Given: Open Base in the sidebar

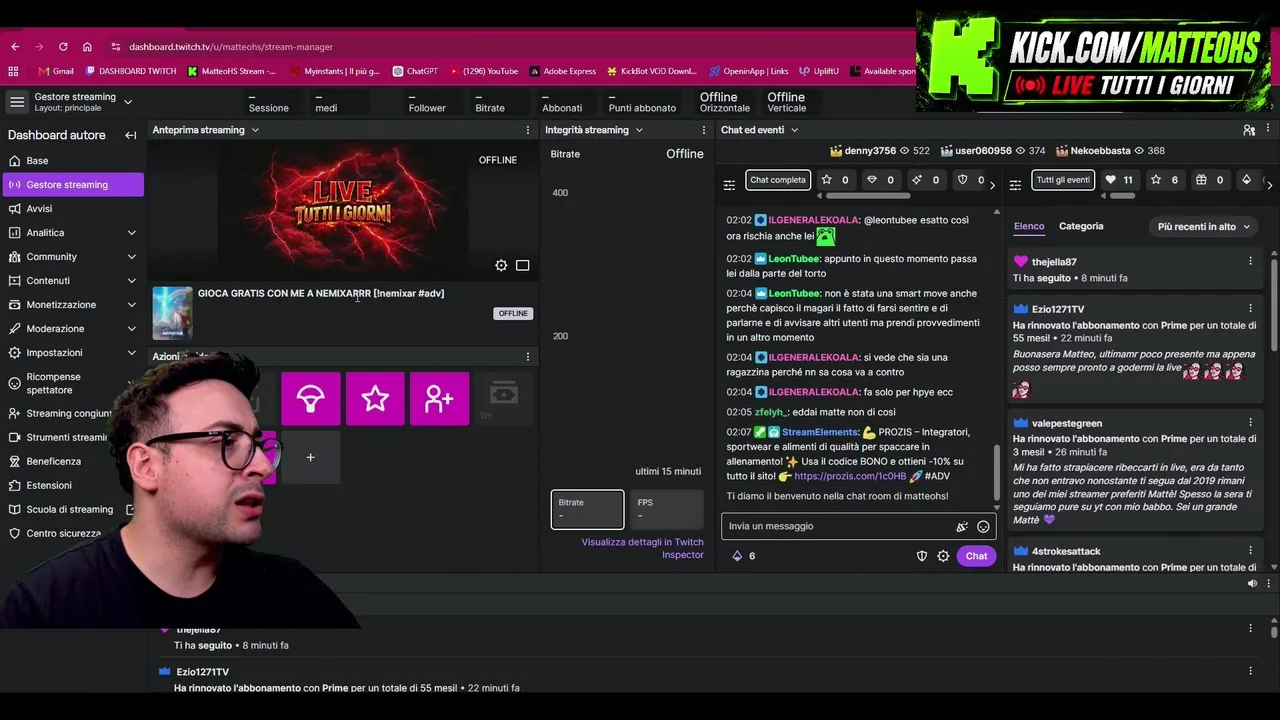Looking at the screenshot, I should pyautogui.click(x=73, y=161).
